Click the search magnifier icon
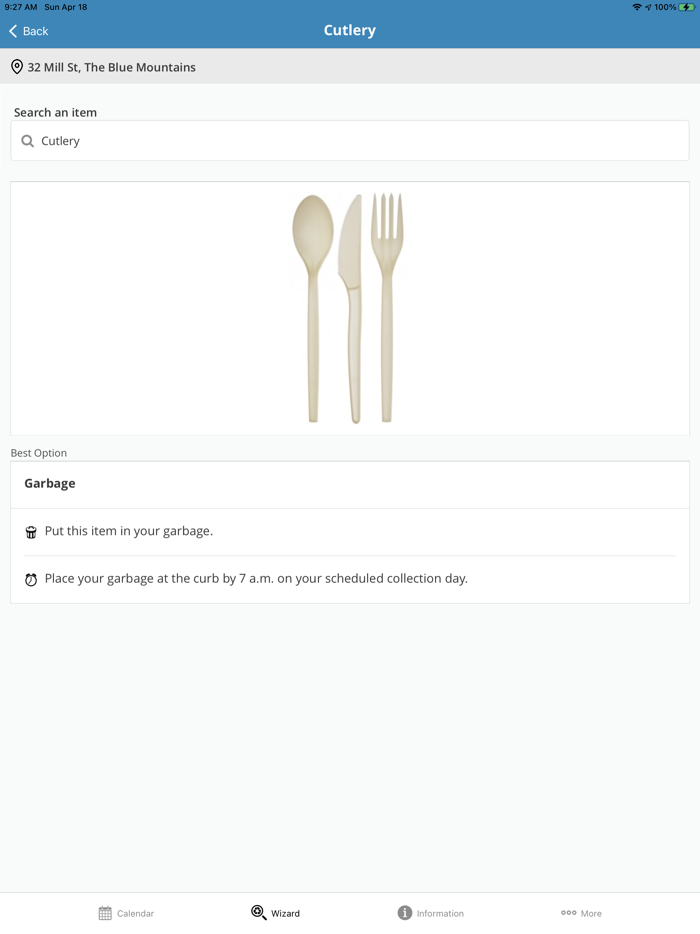Viewport: 700px width, 934px height. point(28,141)
